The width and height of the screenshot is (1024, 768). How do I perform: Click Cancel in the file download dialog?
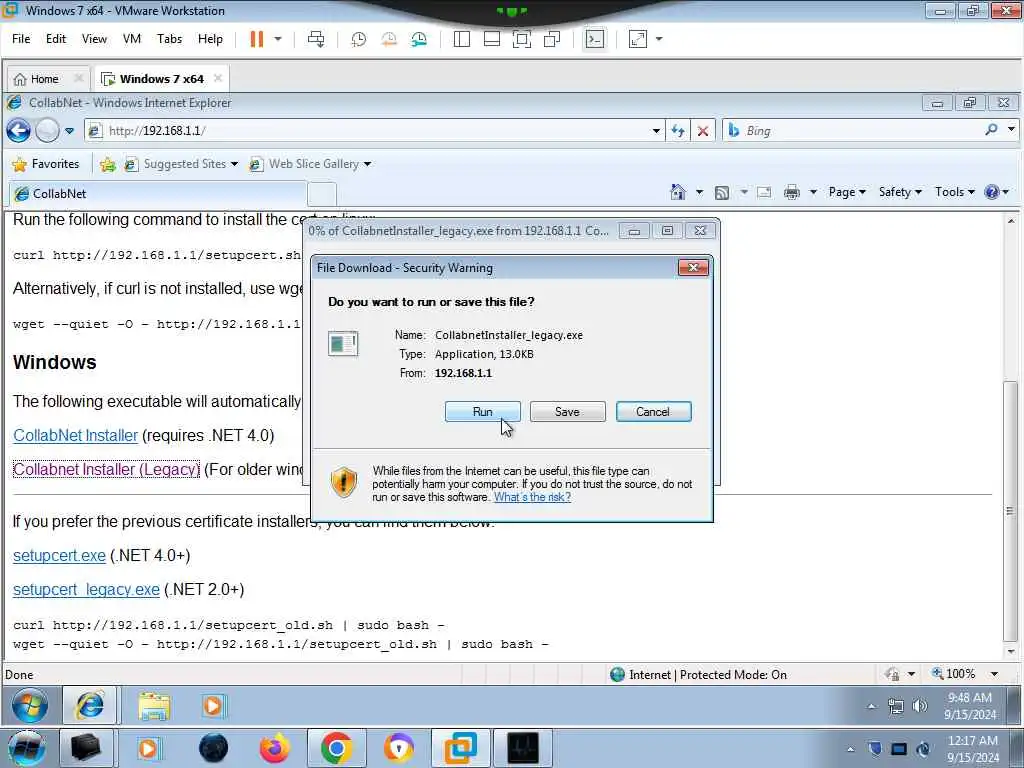pyautogui.click(x=653, y=412)
